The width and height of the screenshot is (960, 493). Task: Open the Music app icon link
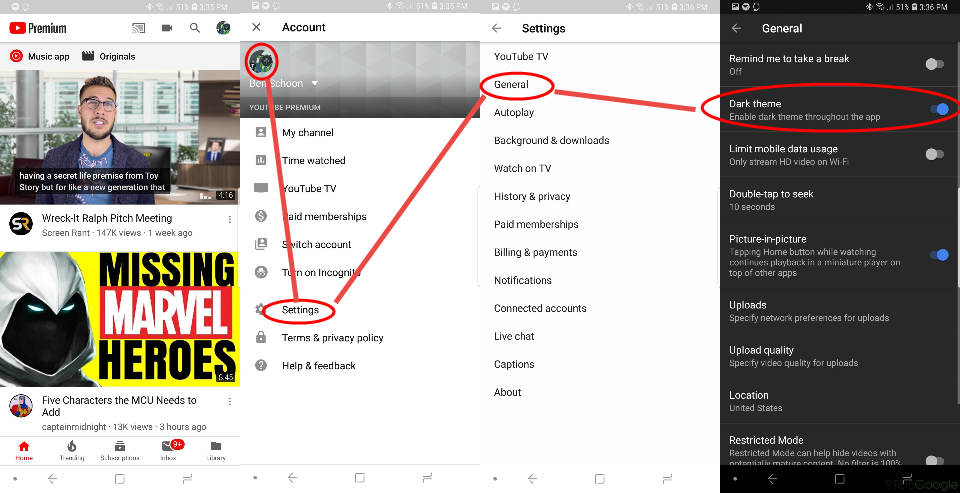pos(17,56)
